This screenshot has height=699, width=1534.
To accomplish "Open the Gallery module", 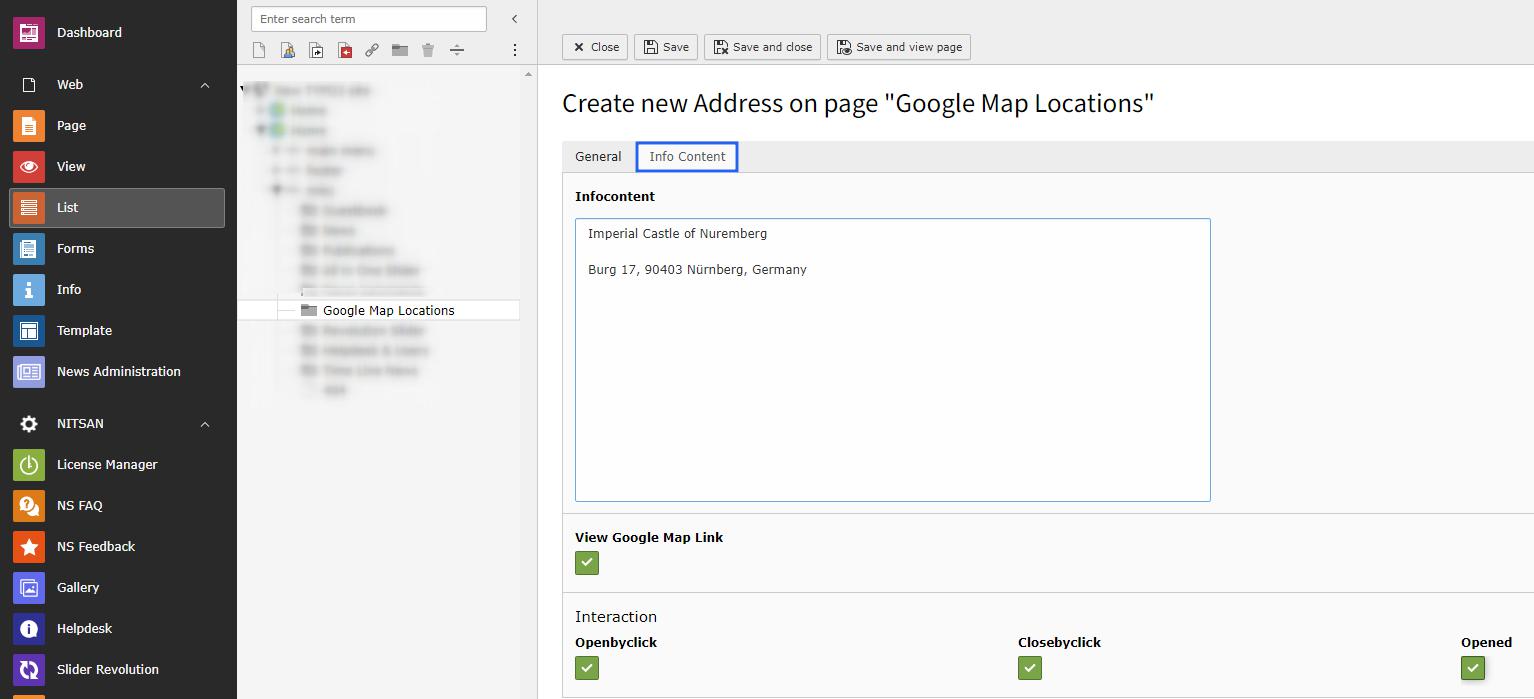I will (x=117, y=587).
